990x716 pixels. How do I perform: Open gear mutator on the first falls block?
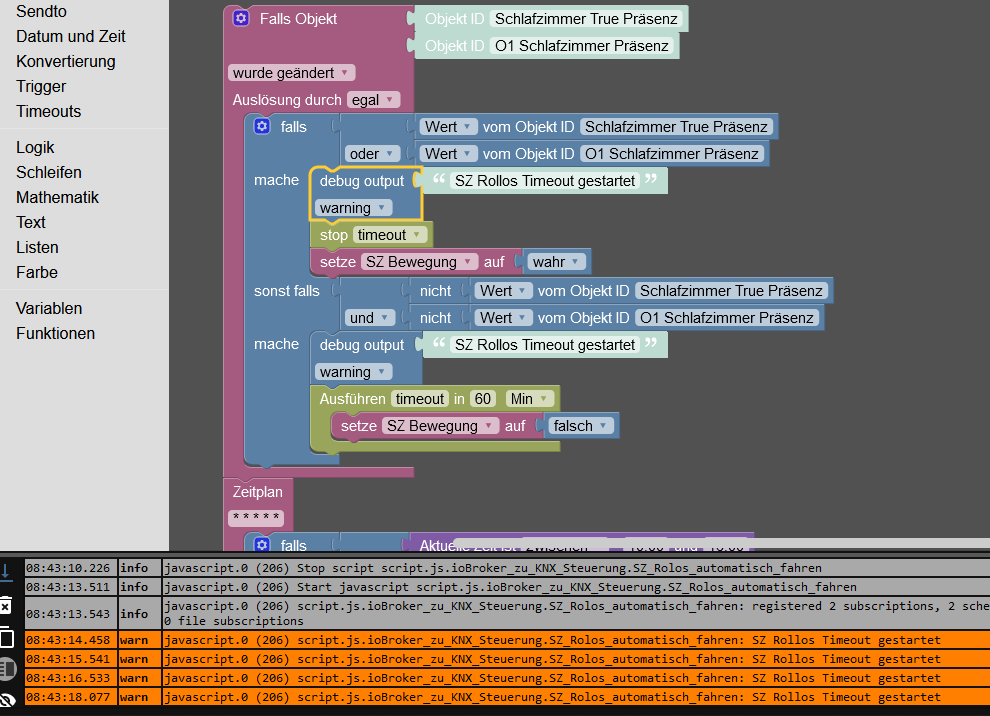pos(262,126)
